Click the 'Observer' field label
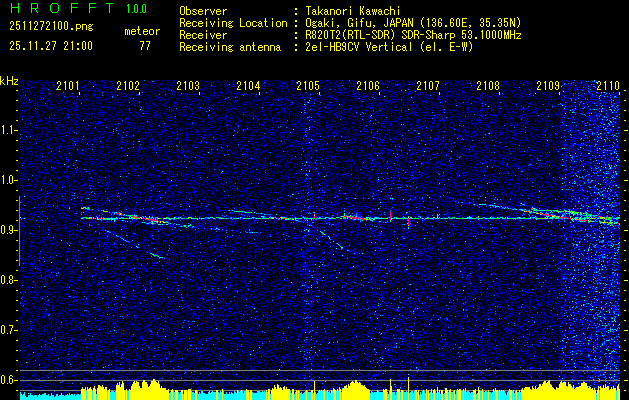This screenshot has height=400, width=629. click(x=203, y=11)
